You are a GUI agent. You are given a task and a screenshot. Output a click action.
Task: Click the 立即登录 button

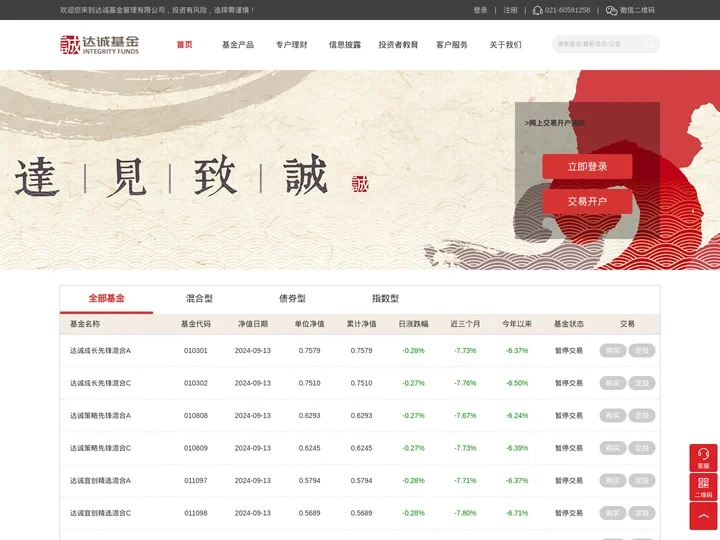(587, 167)
